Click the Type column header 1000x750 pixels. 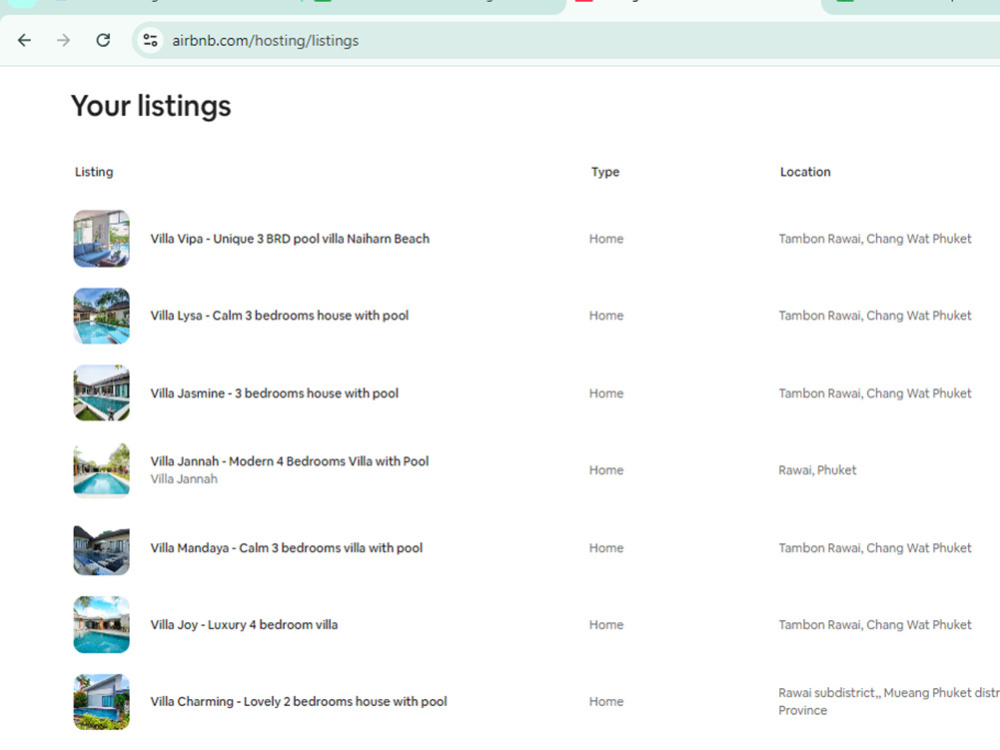[x=605, y=172]
